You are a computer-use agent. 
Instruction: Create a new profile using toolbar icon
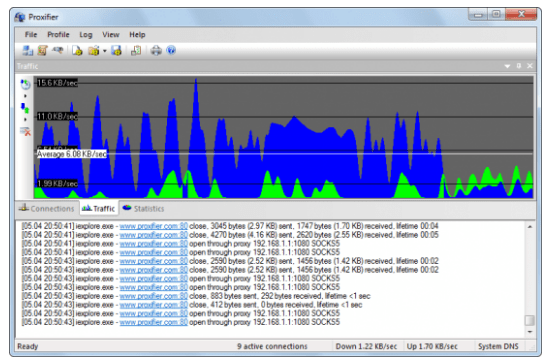(x=77, y=51)
